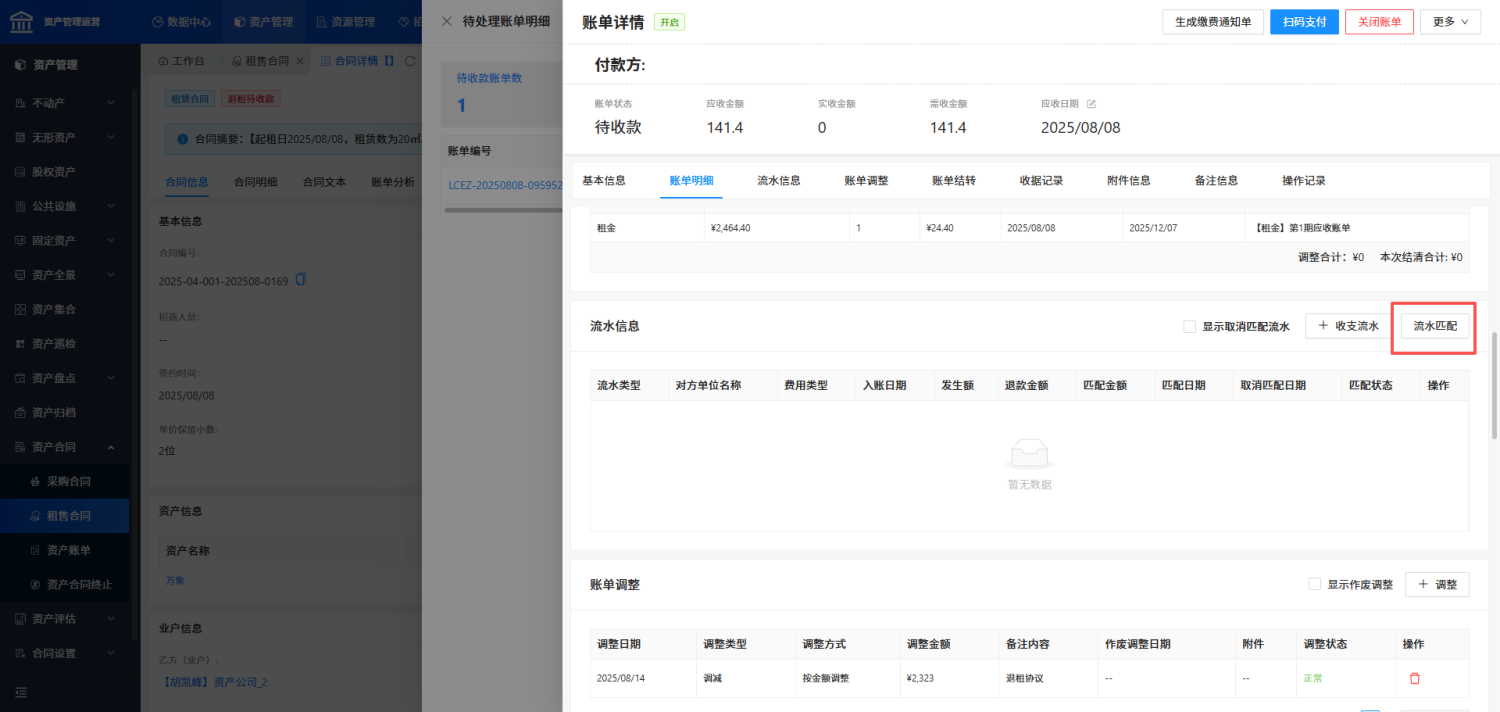Image resolution: width=1500 pixels, height=712 pixels.
Task: Edit the 应收日期 with the pencil icon
Action: pyautogui.click(x=1092, y=103)
